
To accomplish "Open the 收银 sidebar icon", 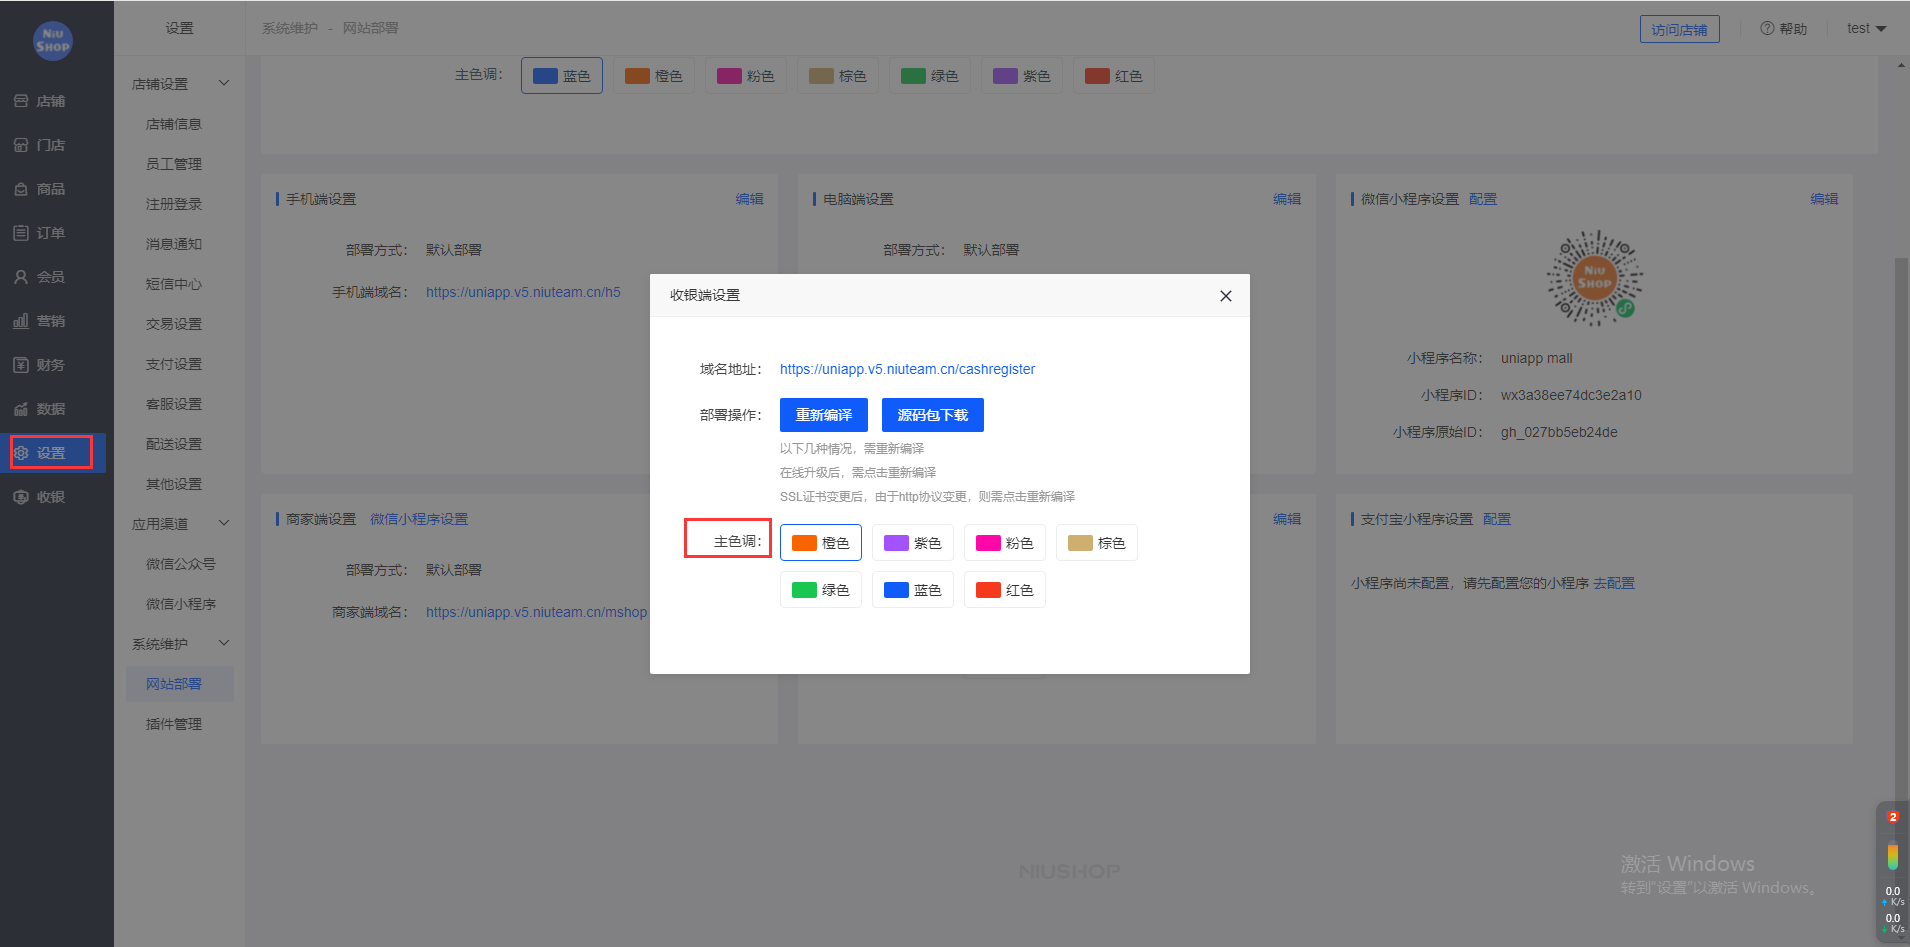I will point(21,497).
